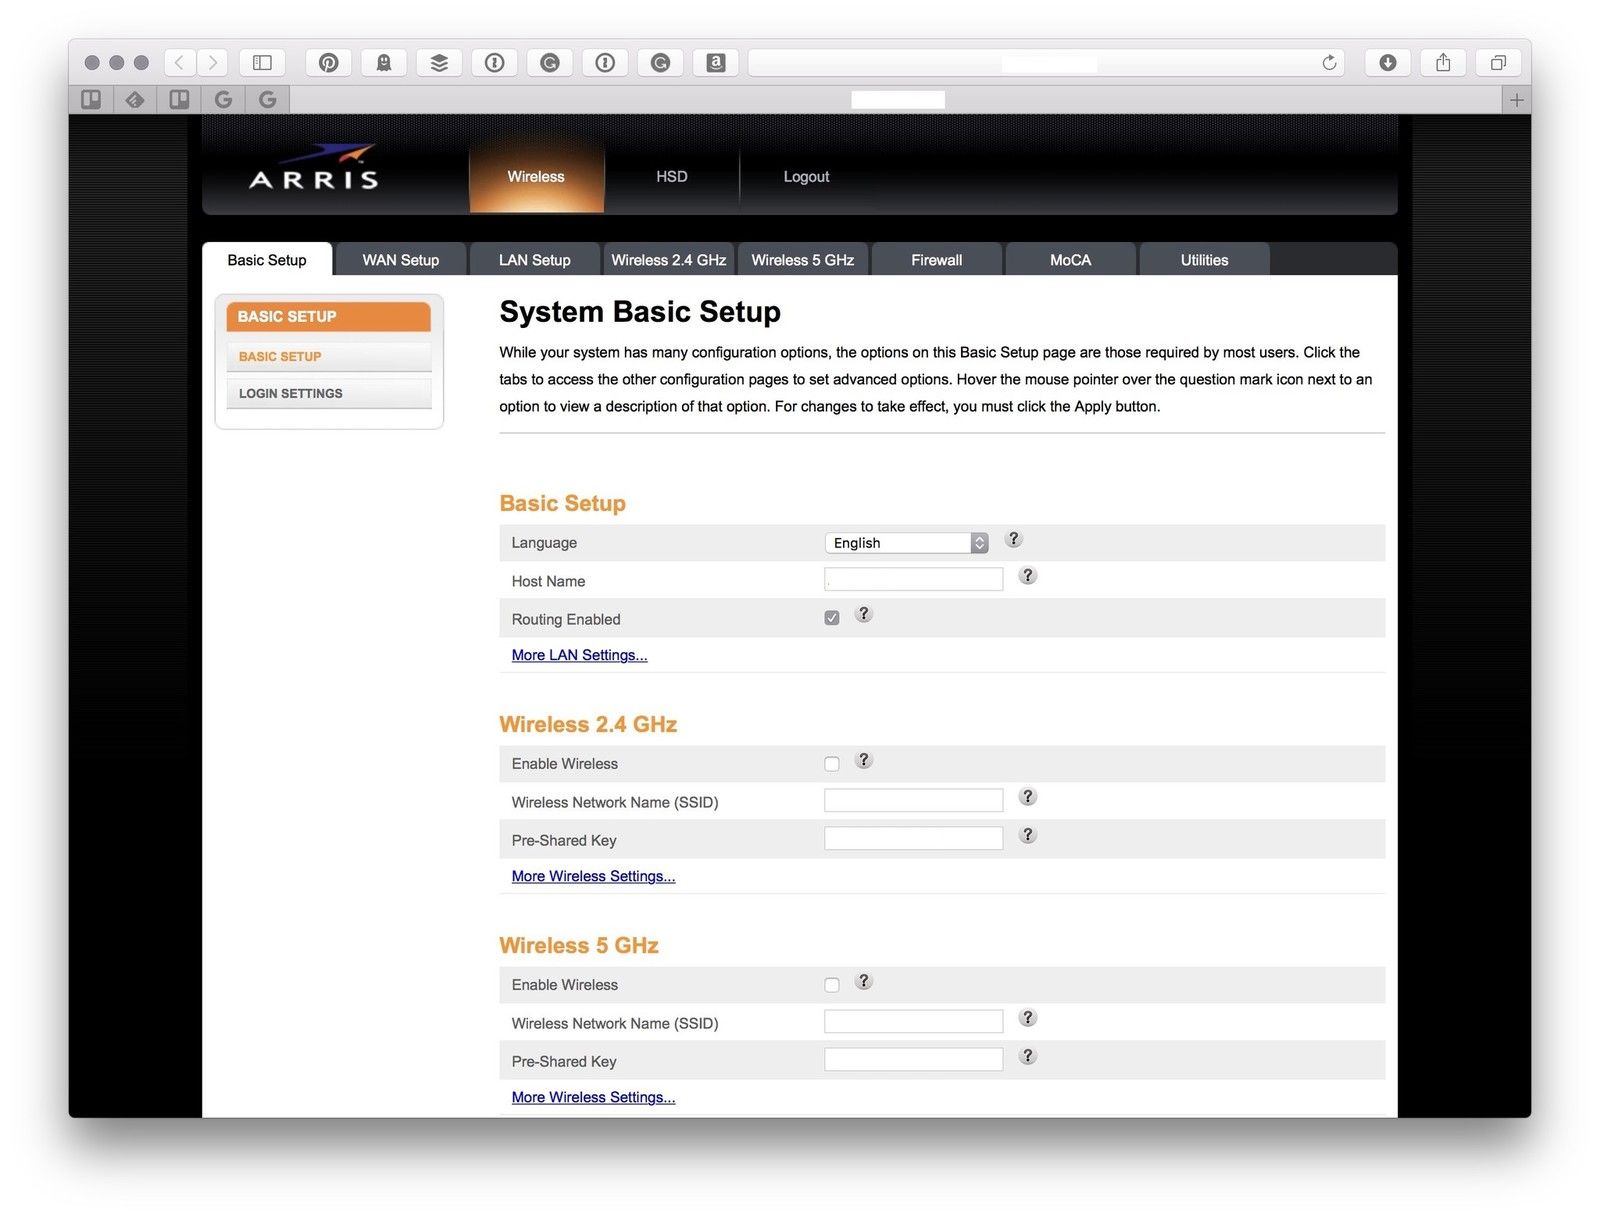The width and height of the screenshot is (1600, 1216).
Task: Click Logout in the top navigation
Action: (806, 177)
